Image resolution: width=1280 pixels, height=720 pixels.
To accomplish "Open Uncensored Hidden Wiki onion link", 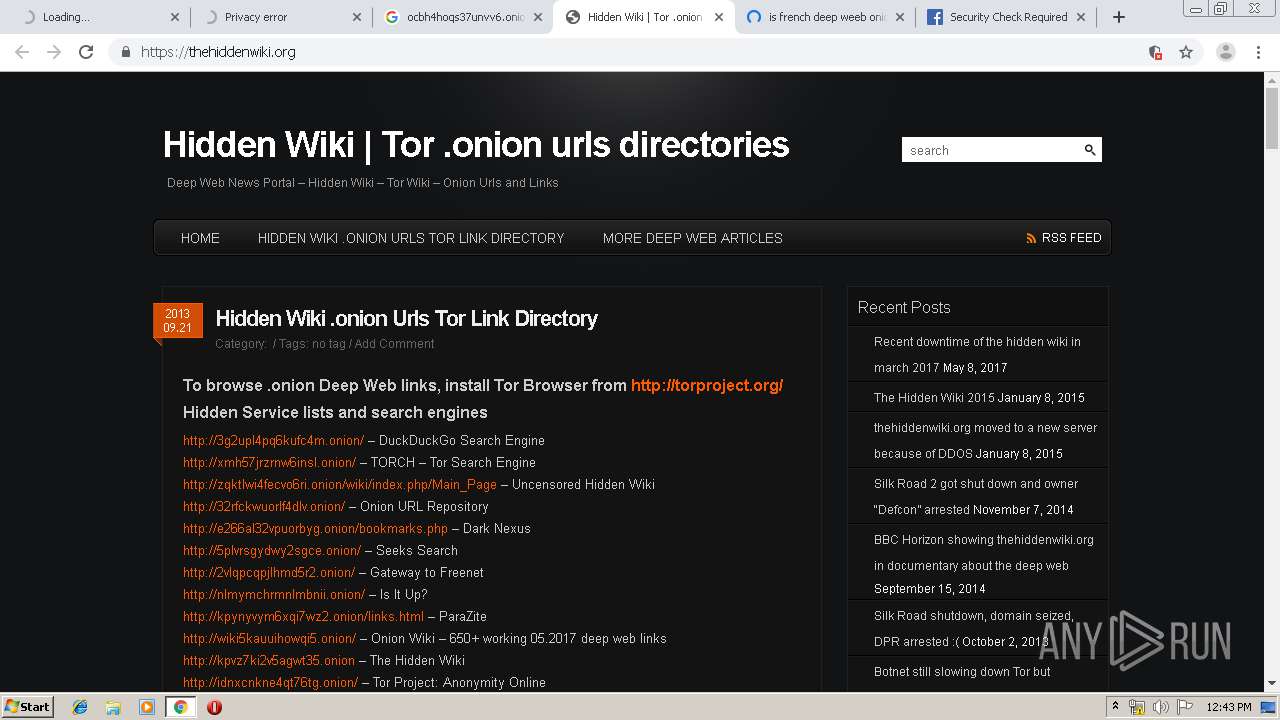I will (340, 485).
